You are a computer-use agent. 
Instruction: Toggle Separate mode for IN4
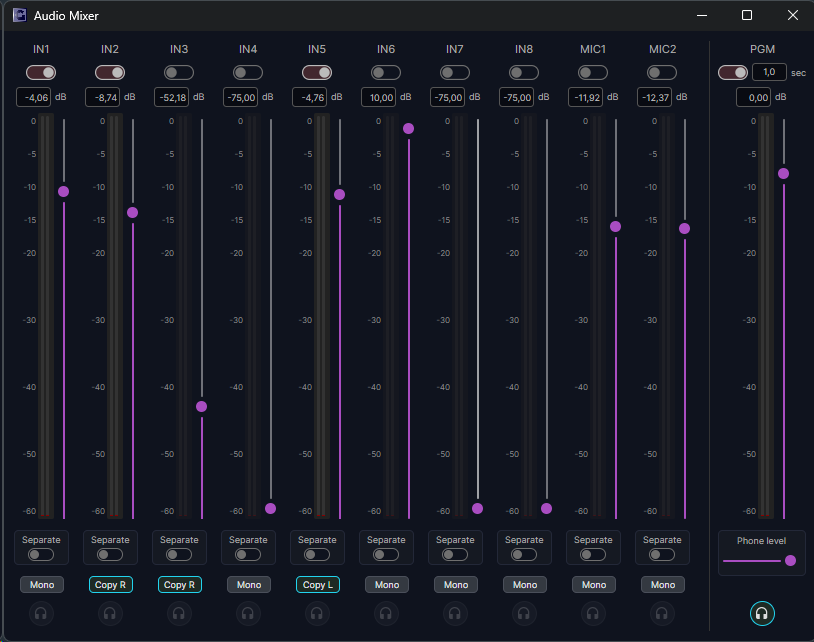point(248,555)
